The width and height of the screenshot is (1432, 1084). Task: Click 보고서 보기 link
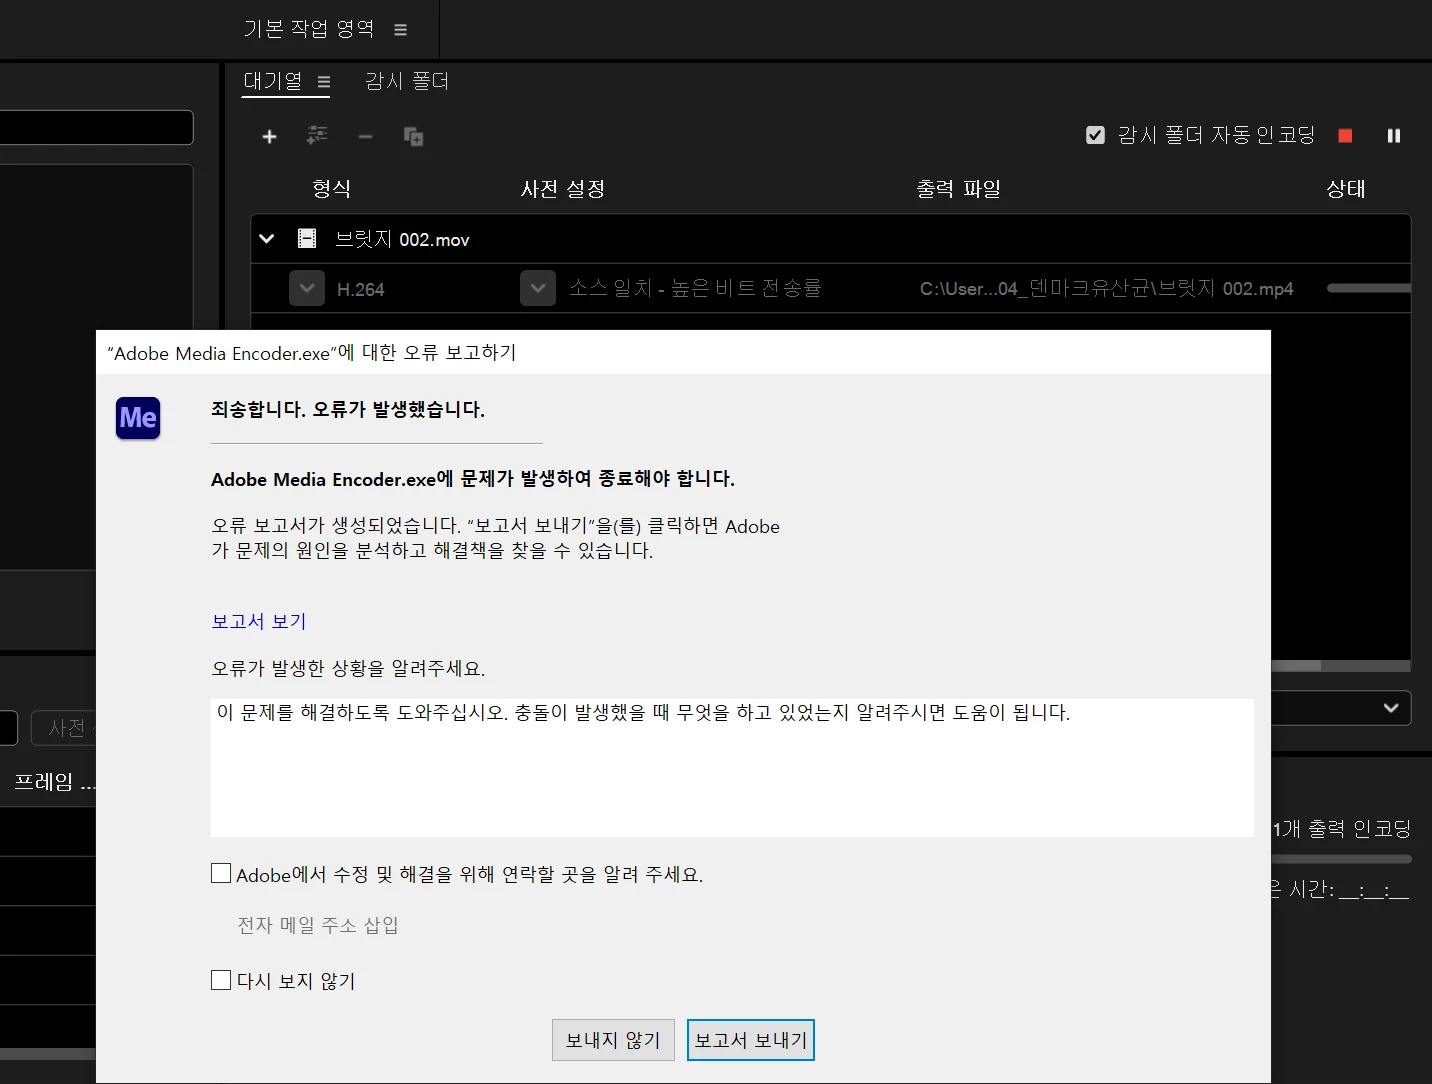pyautogui.click(x=259, y=621)
